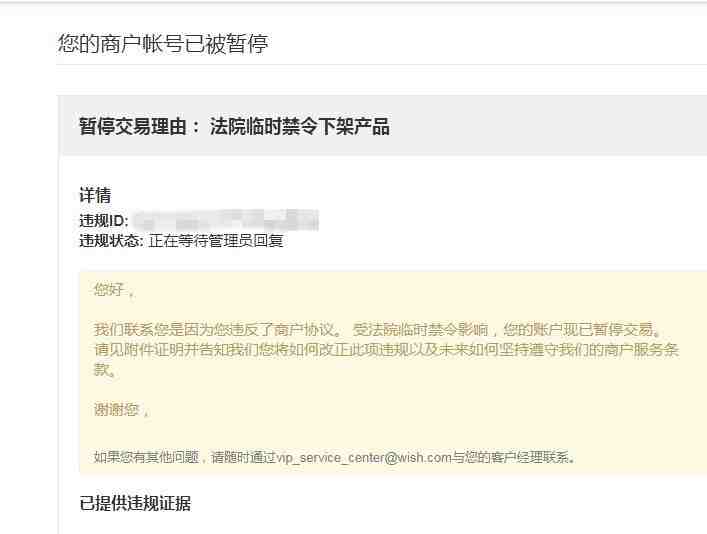
Task: Select the 违规ID label
Action: (104, 221)
